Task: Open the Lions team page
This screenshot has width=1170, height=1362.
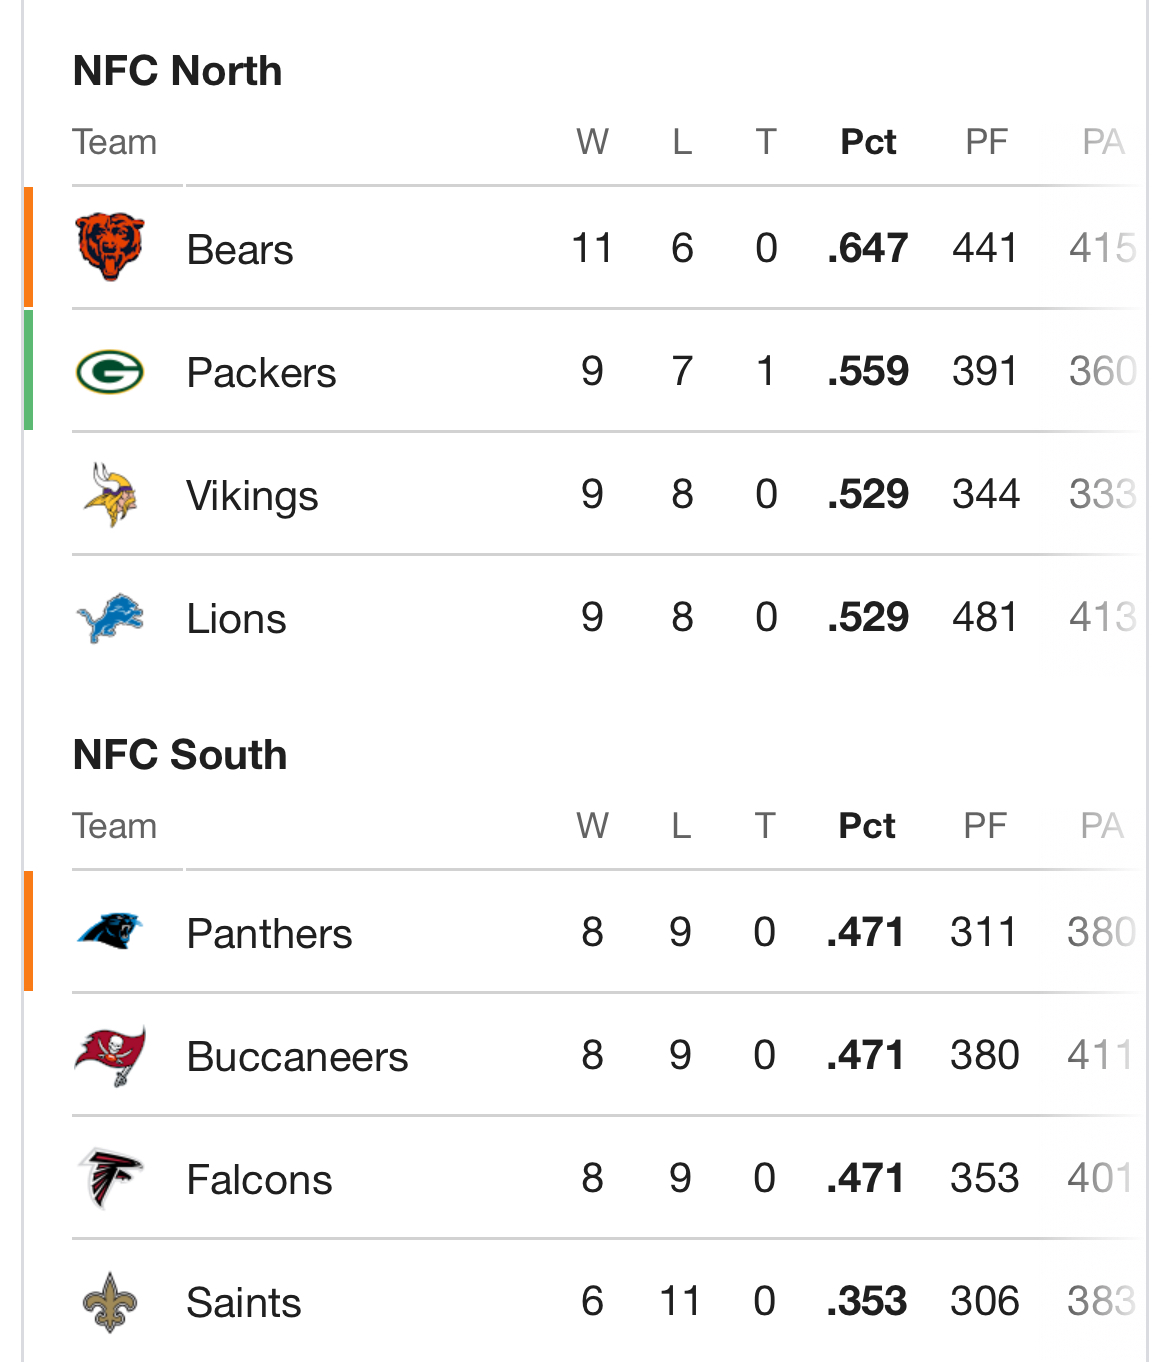Action: click(236, 619)
